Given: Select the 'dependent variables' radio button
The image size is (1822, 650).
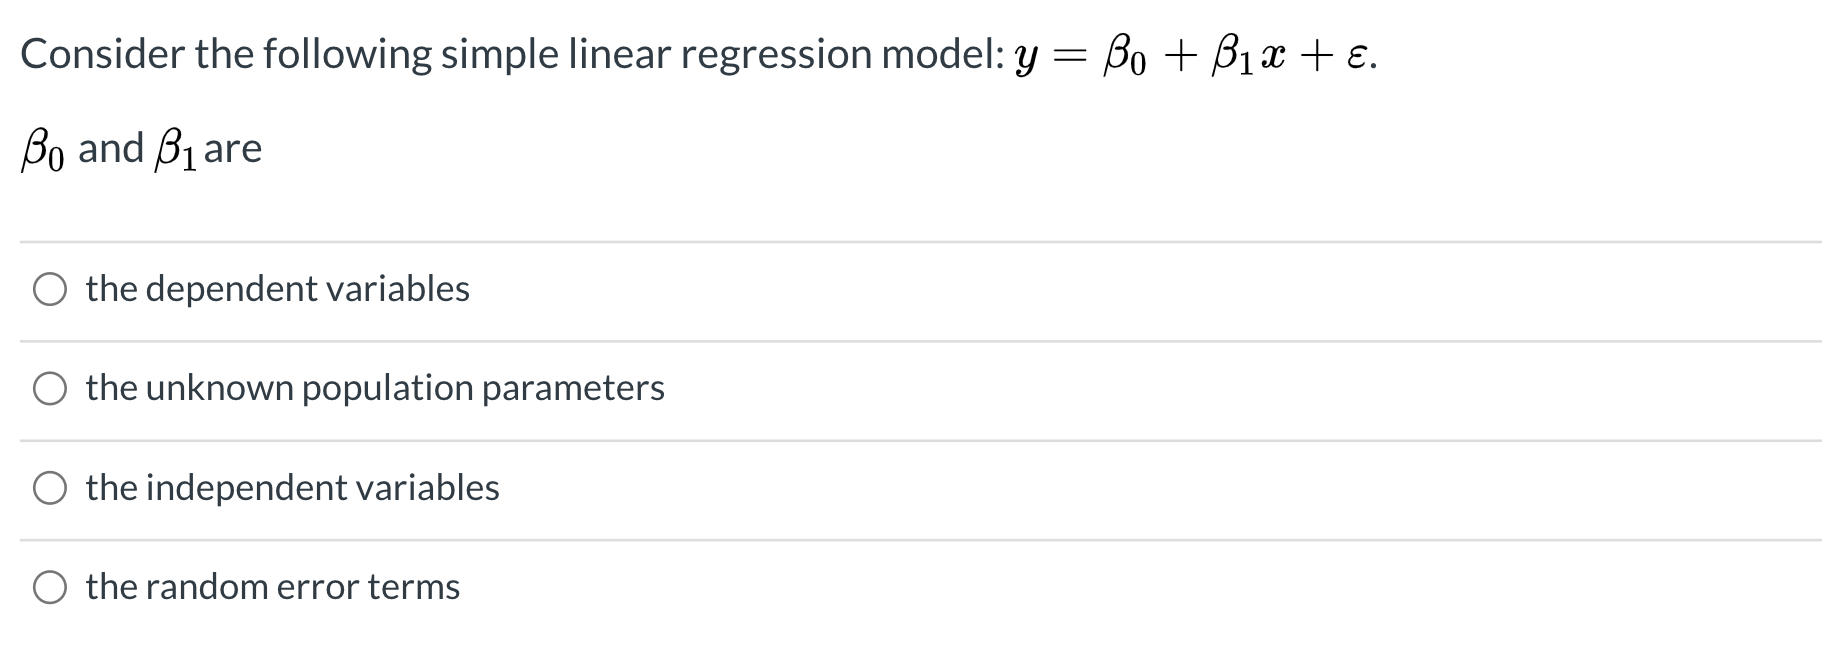Looking at the screenshot, I should tap(50, 291).
